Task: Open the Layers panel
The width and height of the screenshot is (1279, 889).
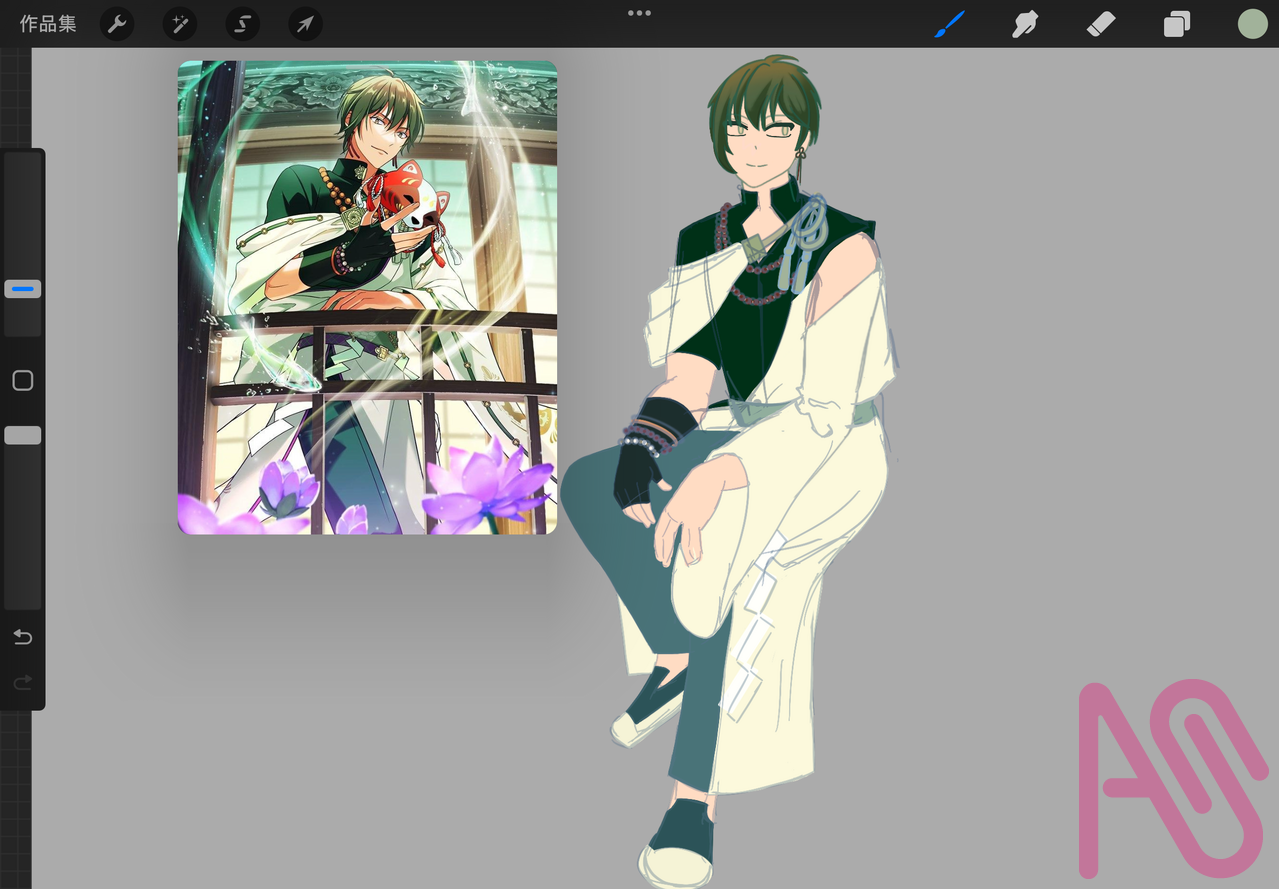Action: [1176, 23]
